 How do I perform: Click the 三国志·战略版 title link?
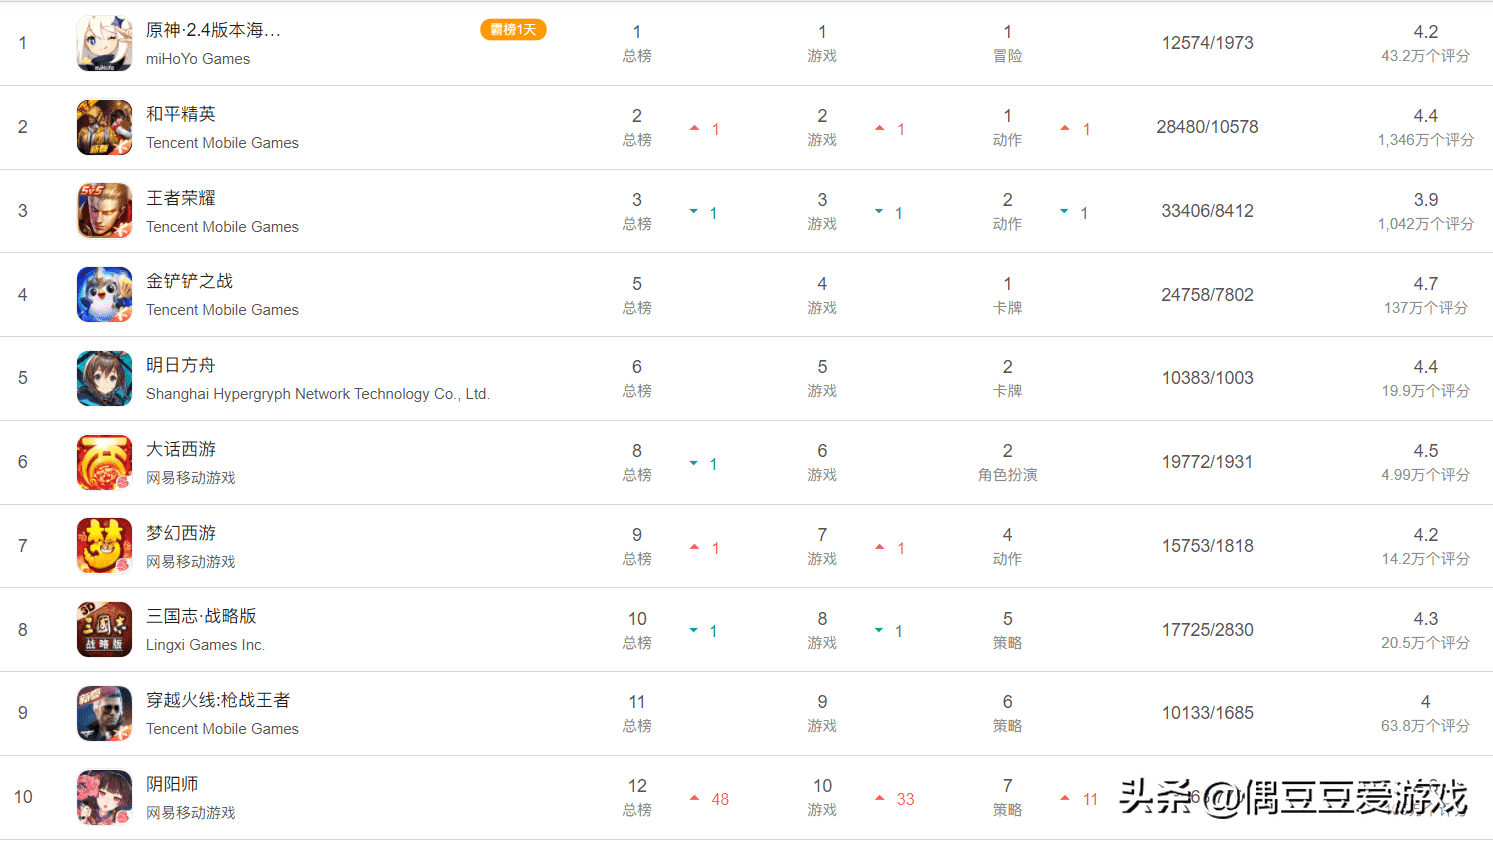coord(201,616)
